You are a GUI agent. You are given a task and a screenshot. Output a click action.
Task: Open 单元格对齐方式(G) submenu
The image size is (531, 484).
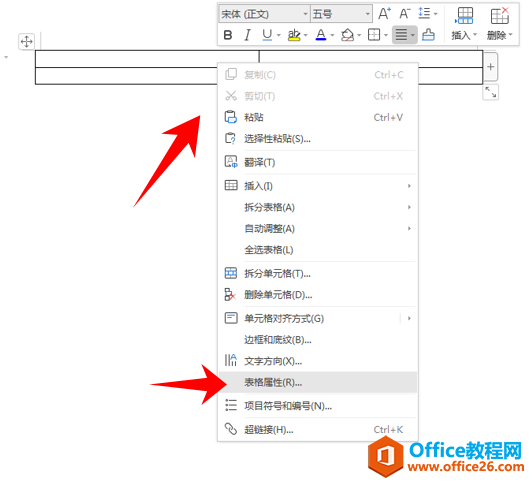[317, 318]
